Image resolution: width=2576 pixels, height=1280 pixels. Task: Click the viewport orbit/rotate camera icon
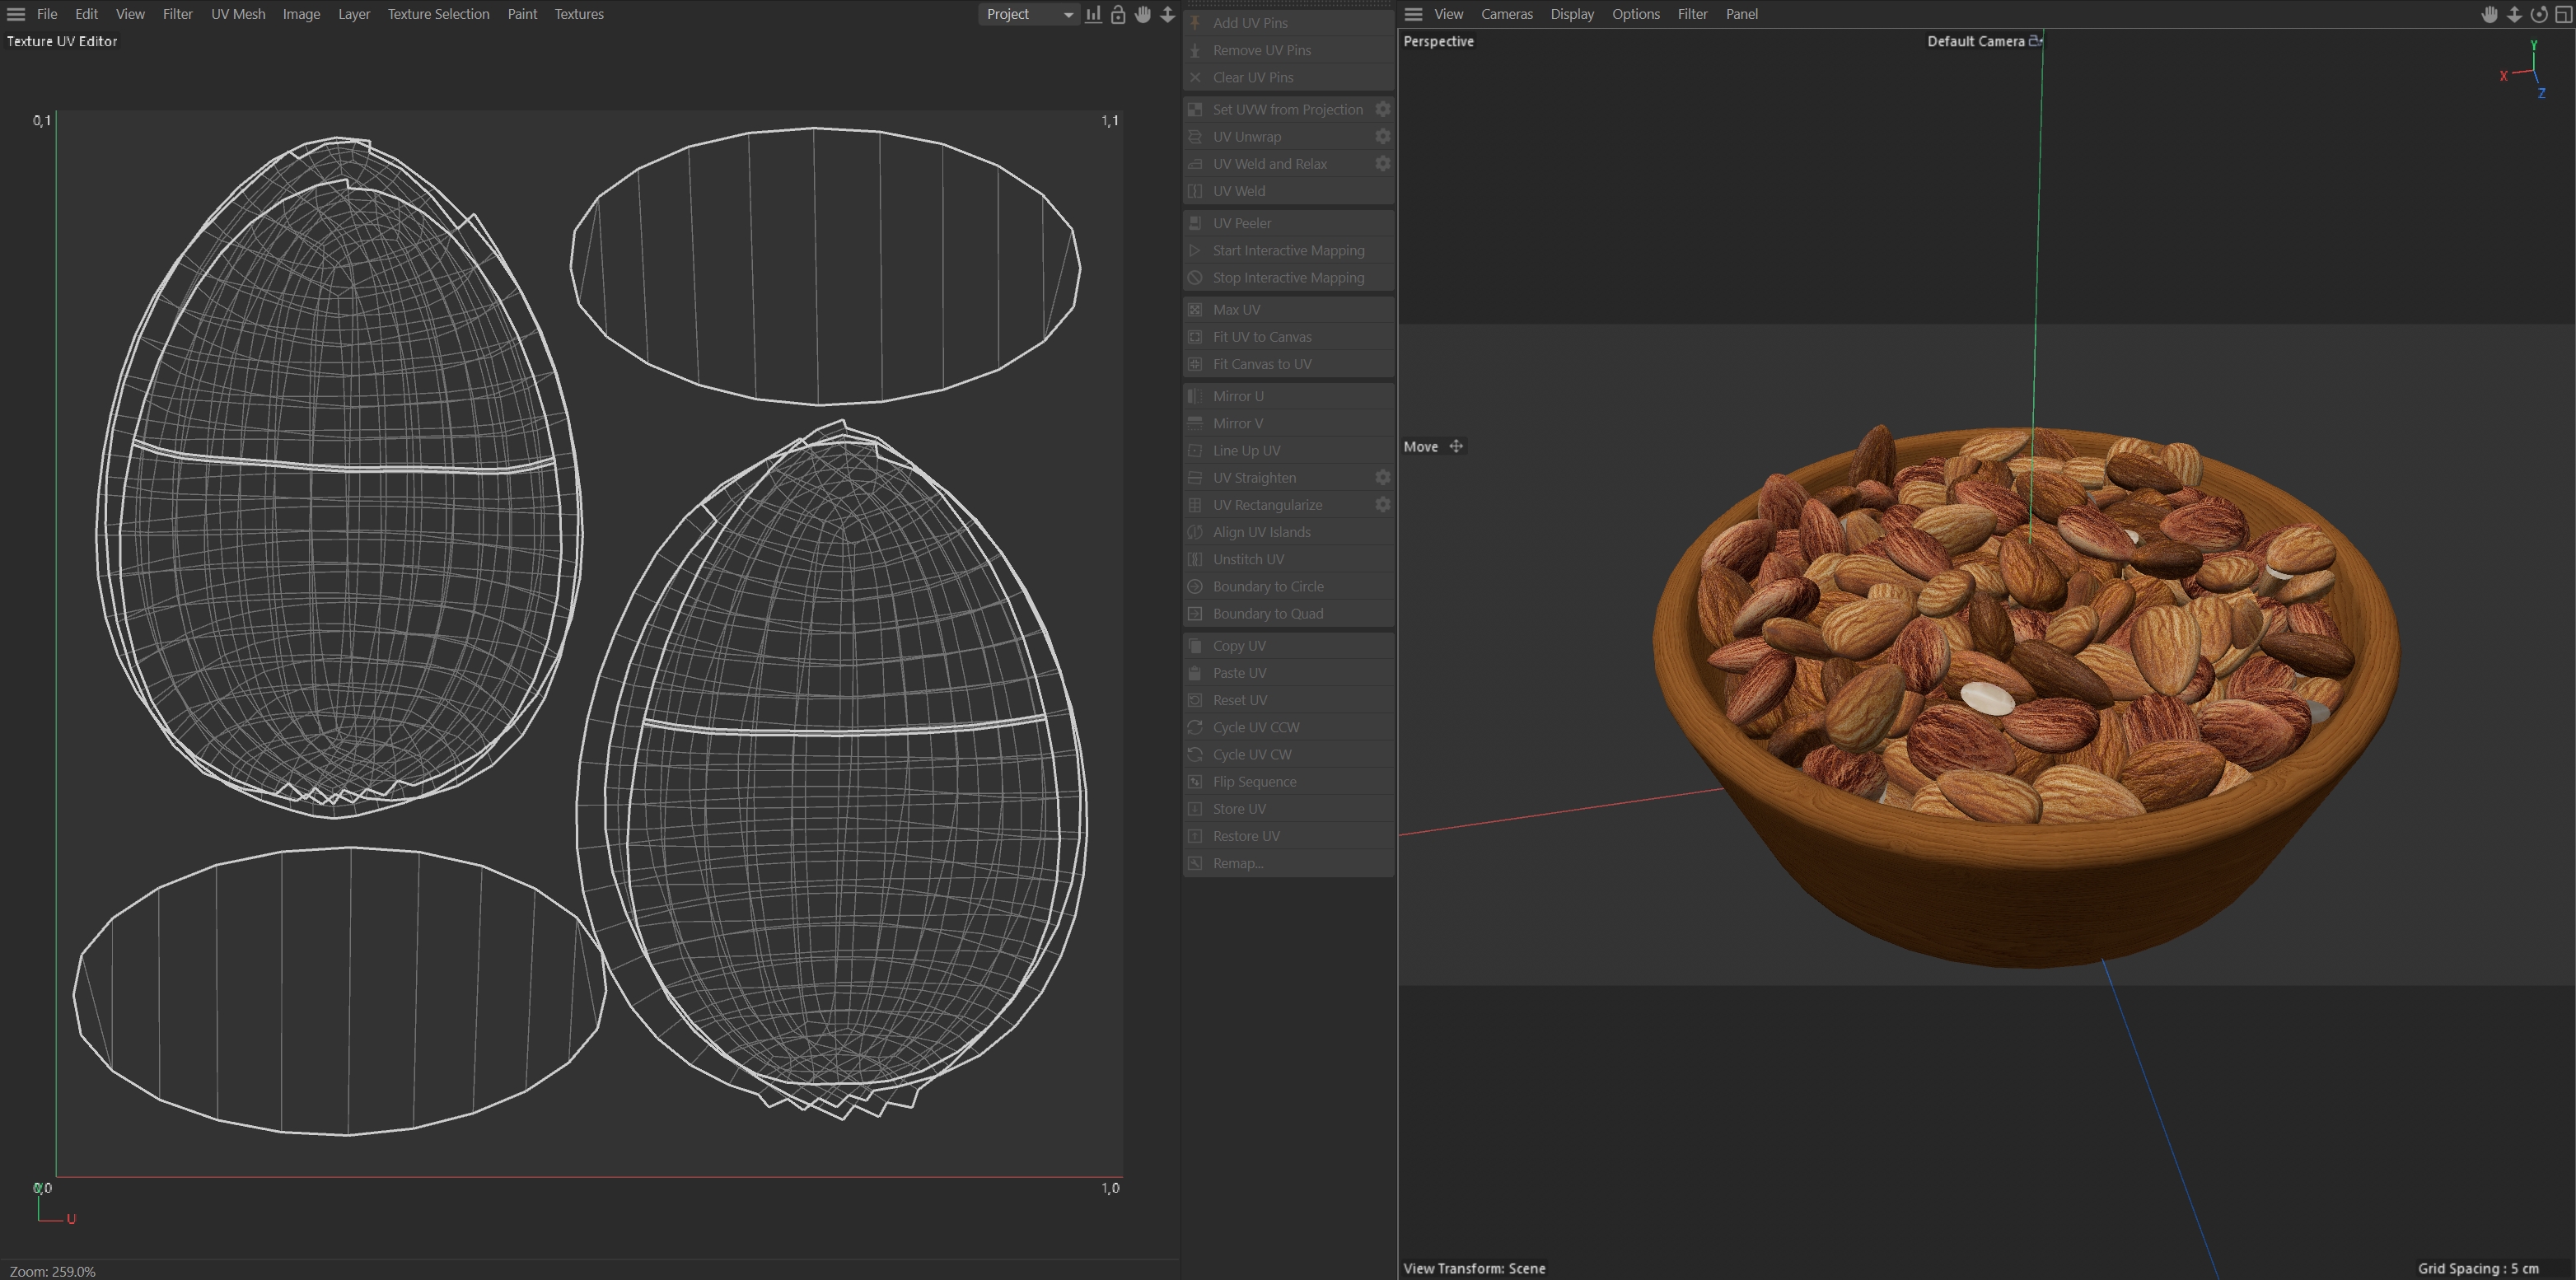pyautogui.click(x=2539, y=14)
